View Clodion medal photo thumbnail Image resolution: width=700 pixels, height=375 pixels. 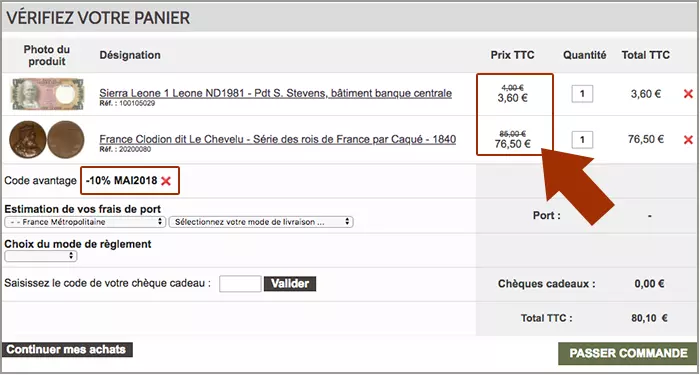click(x=47, y=140)
